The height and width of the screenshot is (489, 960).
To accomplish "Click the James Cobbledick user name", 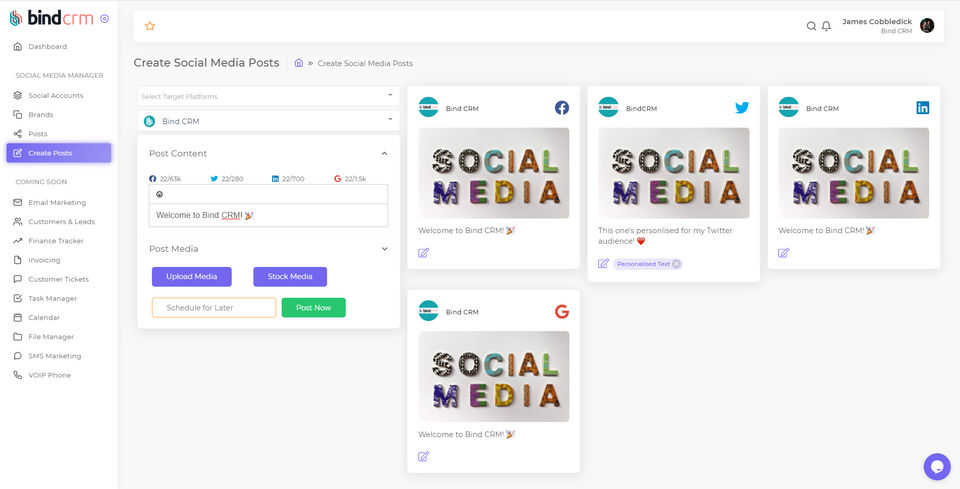I will (x=877, y=21).
